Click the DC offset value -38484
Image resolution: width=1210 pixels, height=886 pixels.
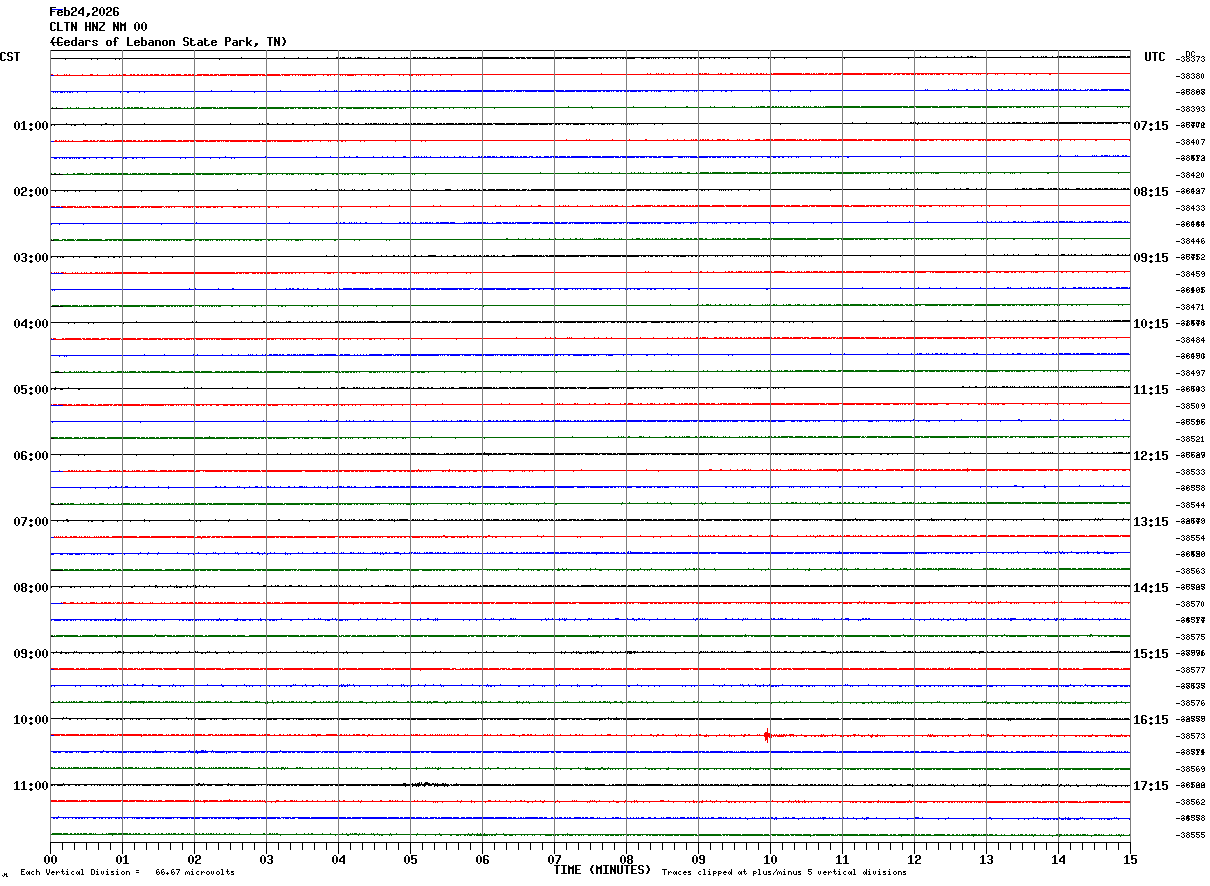point(1190,340)
